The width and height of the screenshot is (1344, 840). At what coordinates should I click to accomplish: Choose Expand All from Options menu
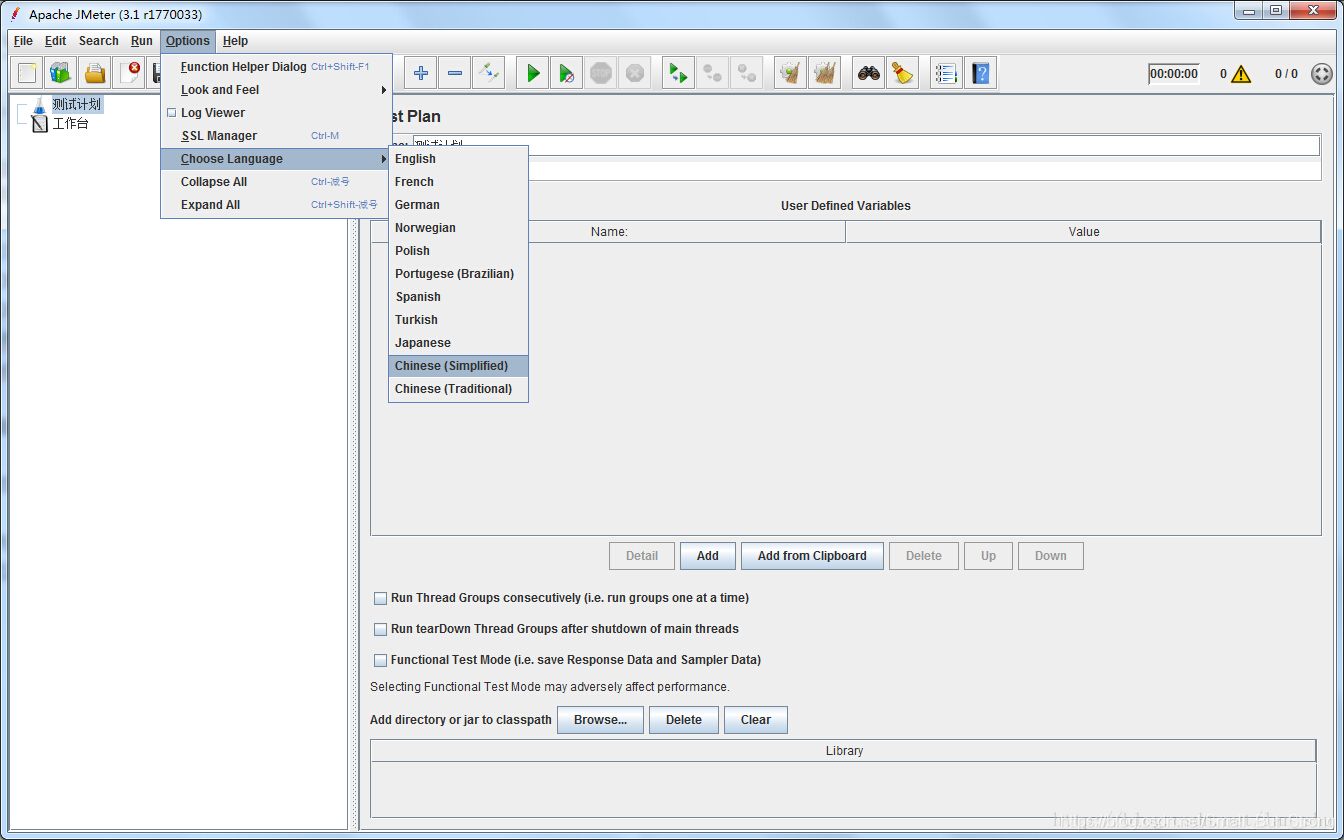276,205
